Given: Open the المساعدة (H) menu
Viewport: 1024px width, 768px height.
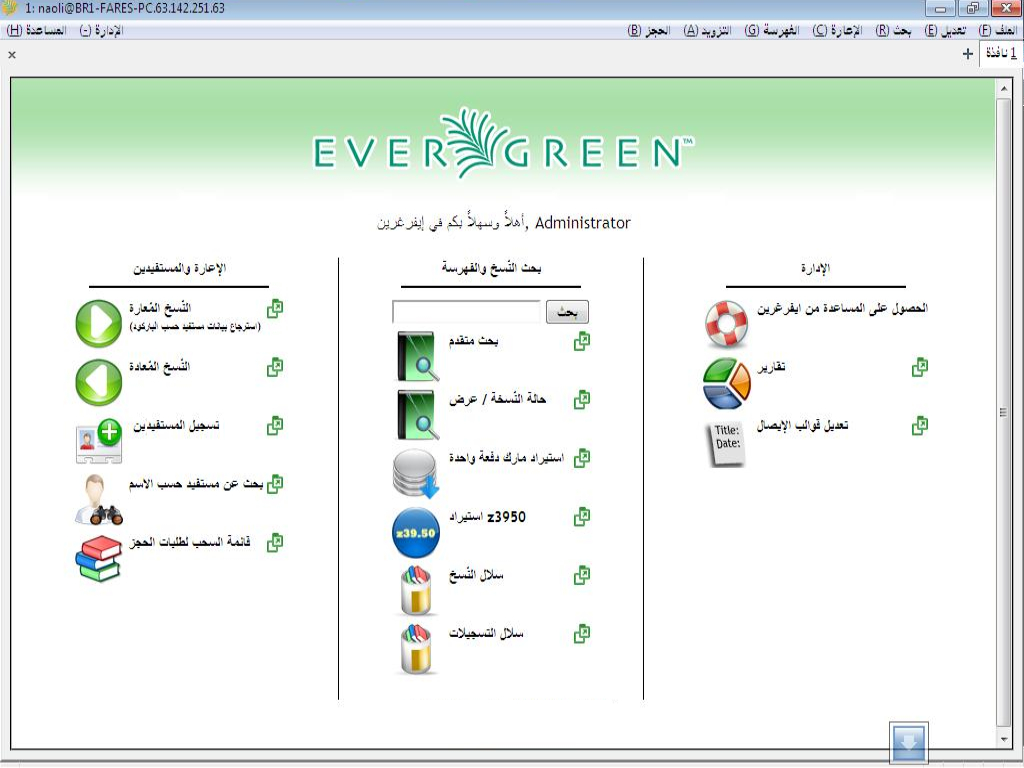Looking at the screenshot, I should [x=37, y=30].
